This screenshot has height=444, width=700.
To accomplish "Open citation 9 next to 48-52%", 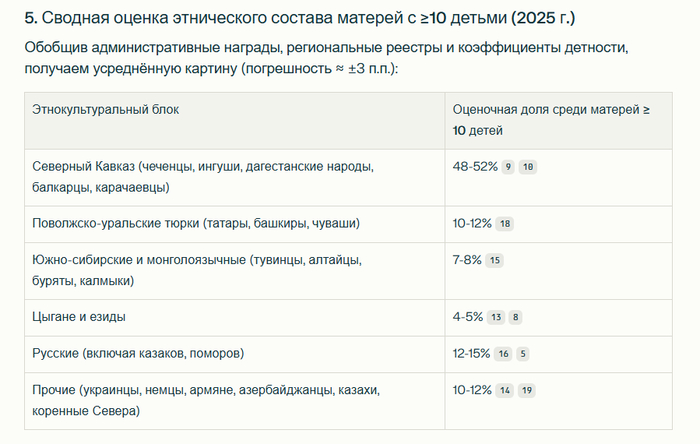I will click(509, 167).
